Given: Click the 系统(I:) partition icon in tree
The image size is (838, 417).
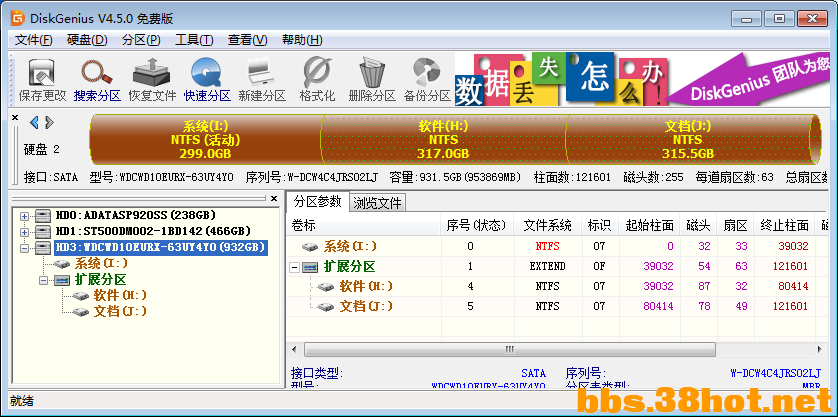Looking at the screenshot, I should [x=63, y=264].
